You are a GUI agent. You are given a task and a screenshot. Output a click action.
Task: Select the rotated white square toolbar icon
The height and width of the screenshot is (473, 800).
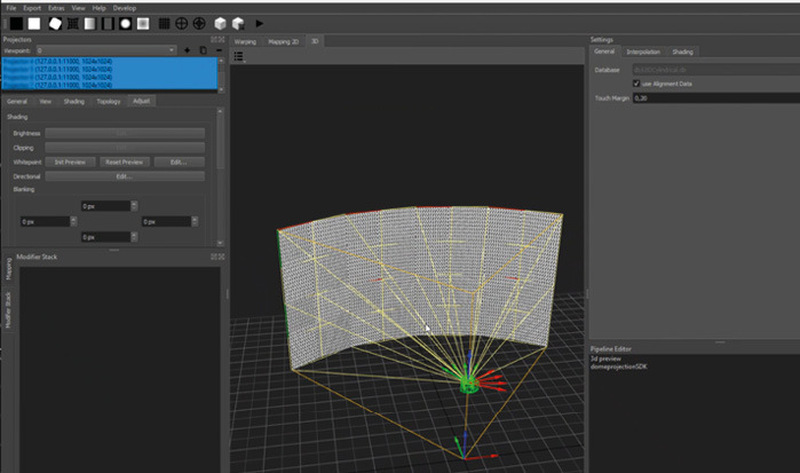pyautogui.click(x=53, y=23)
